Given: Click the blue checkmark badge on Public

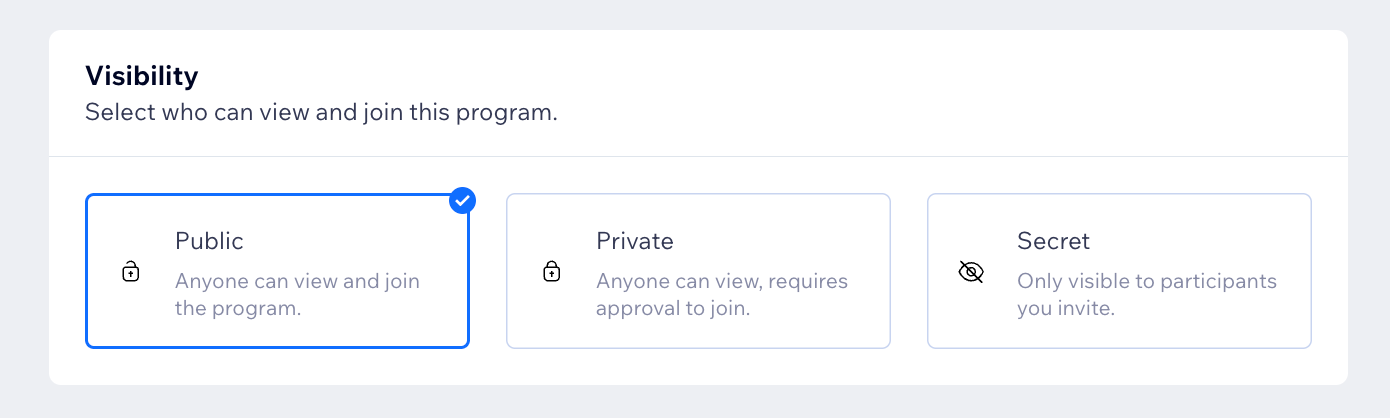Looking at the screenshot, I should pos(461,200).
